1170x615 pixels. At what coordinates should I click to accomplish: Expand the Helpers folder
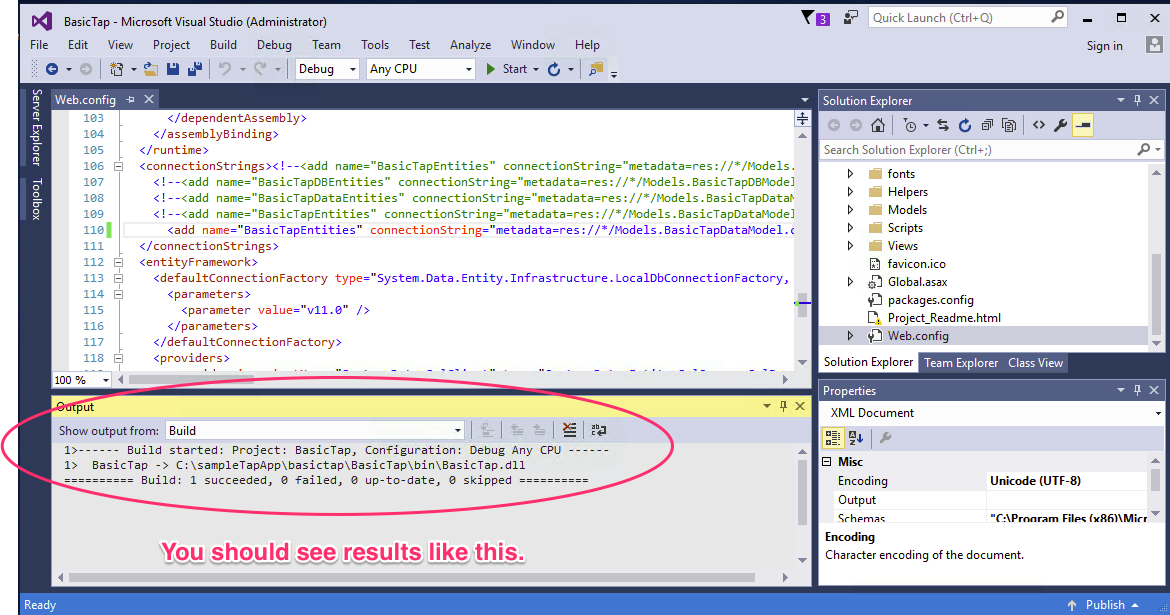click(850, 192)
